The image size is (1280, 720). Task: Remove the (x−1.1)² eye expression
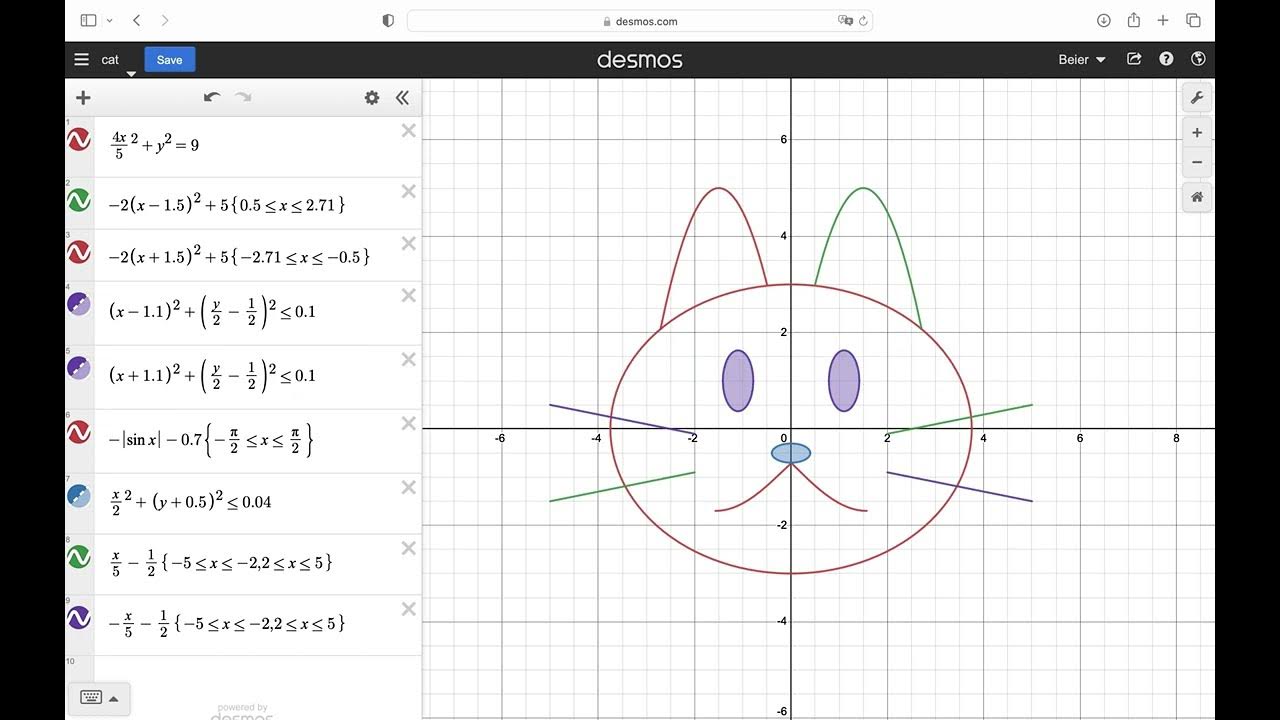tap(408, 295)
